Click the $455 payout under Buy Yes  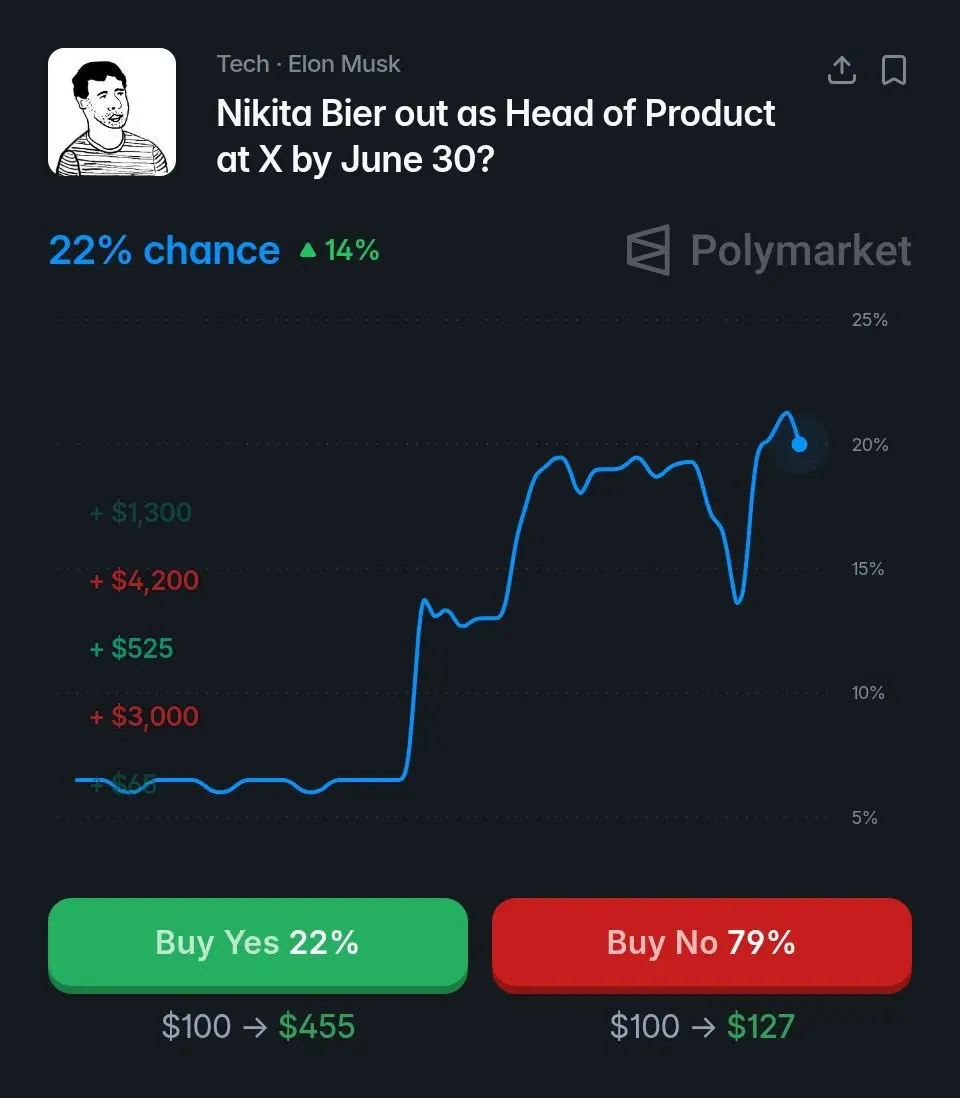pyautogui.click(x=316, y=1027)
